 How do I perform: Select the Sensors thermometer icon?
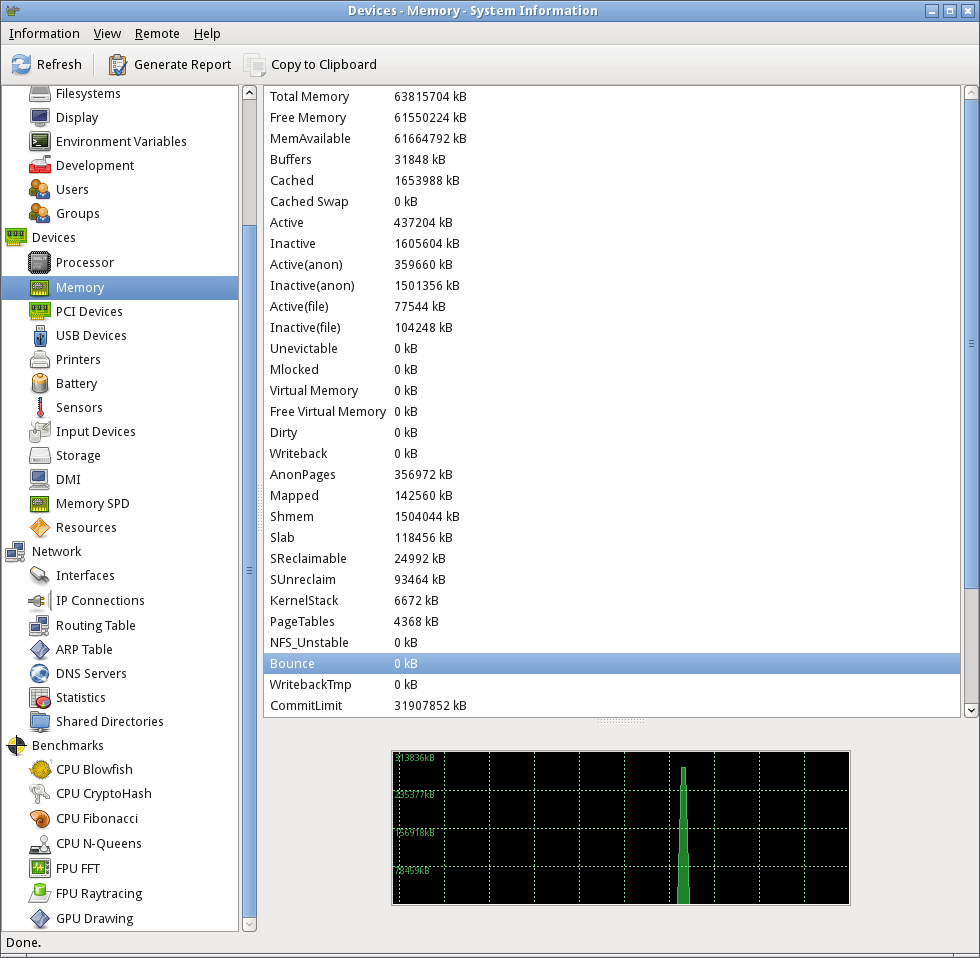pyautogui.click(x=40, y=407)
